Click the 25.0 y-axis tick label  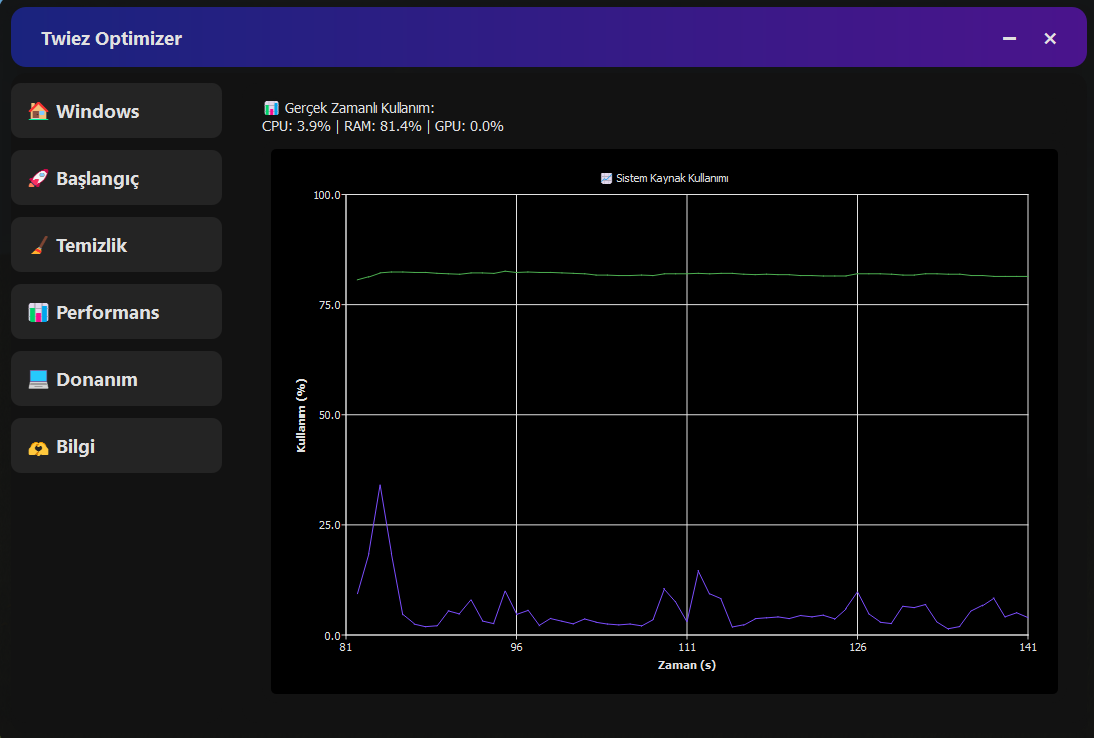click(x=329, y=525)
